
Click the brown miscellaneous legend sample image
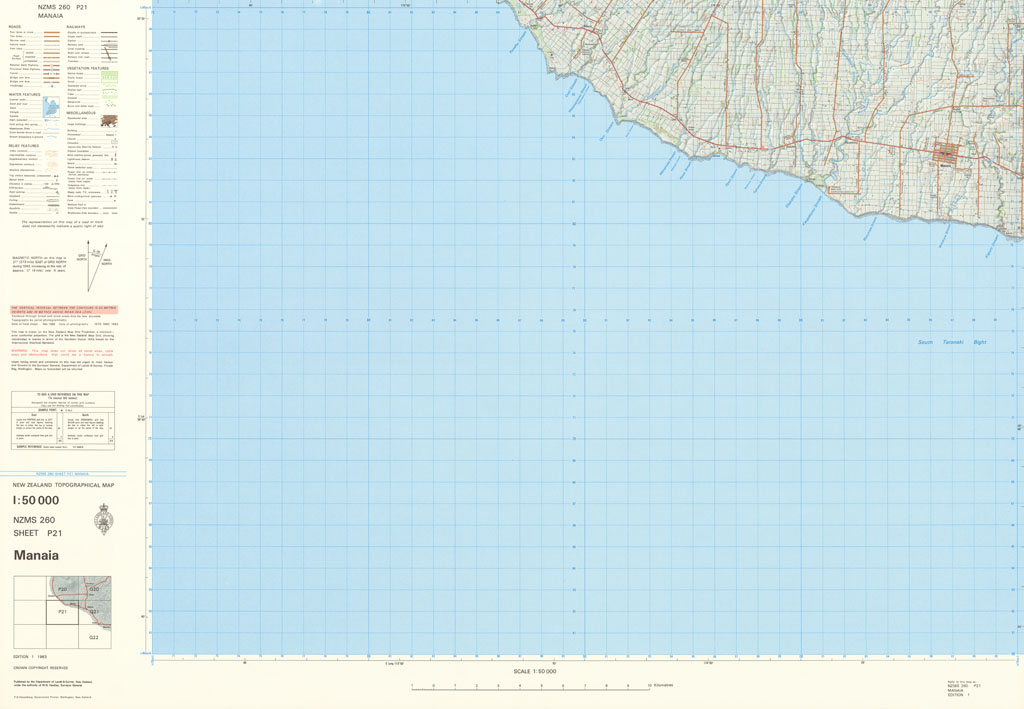[107, 121]
